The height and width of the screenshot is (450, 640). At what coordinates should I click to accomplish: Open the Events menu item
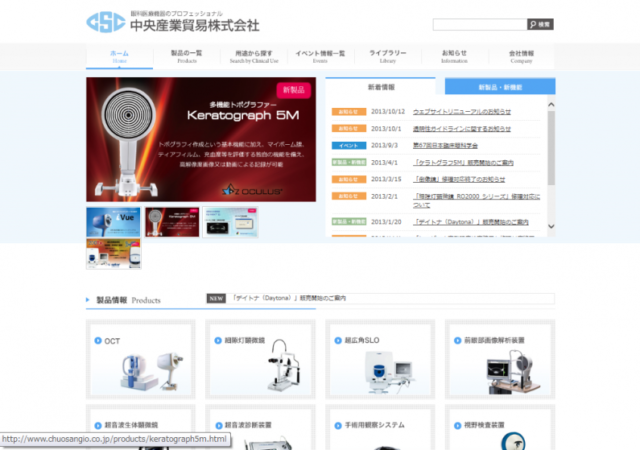coord(320,56)
